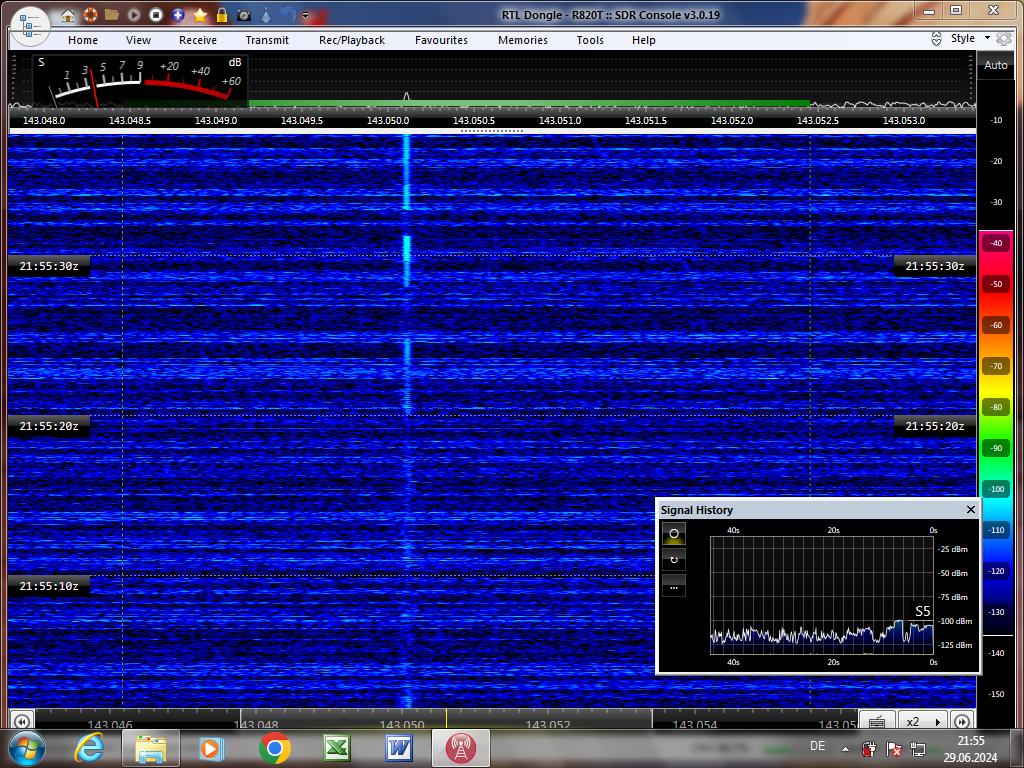The image size is (1024, 768).
Task: Open Windows Media Player from the taskbar
Action: pos(211,748)
